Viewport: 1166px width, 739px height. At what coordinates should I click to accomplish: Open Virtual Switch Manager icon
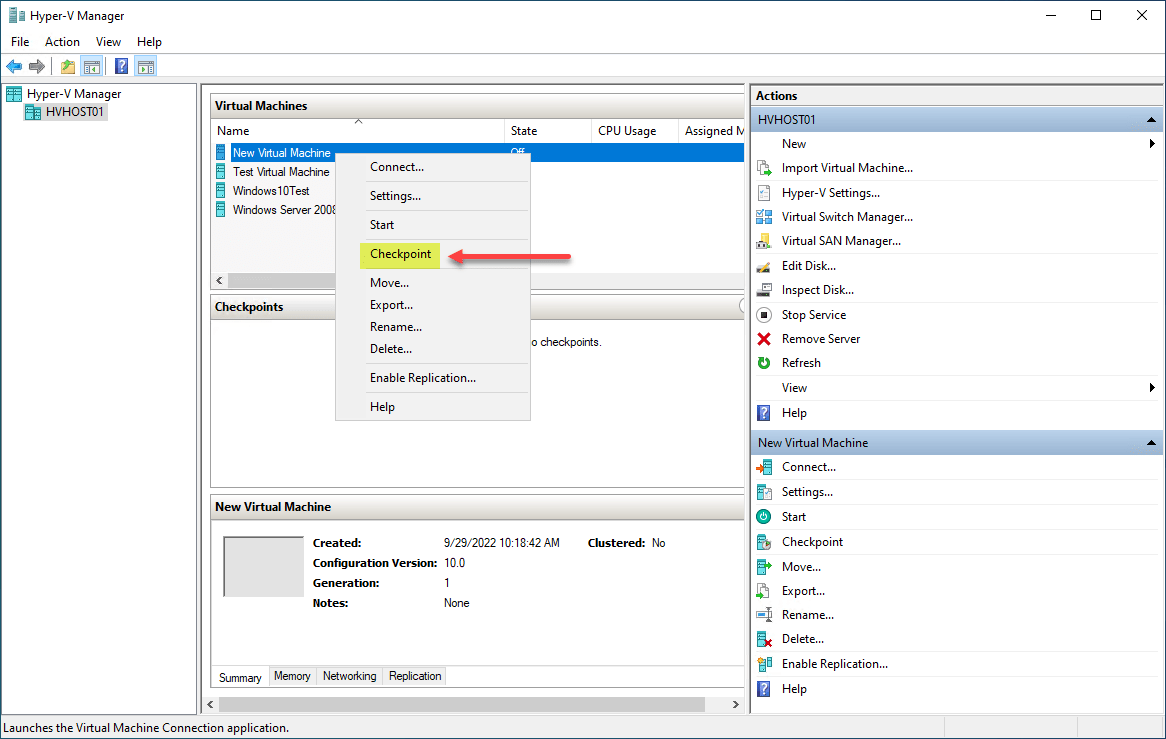coord(764,217)
